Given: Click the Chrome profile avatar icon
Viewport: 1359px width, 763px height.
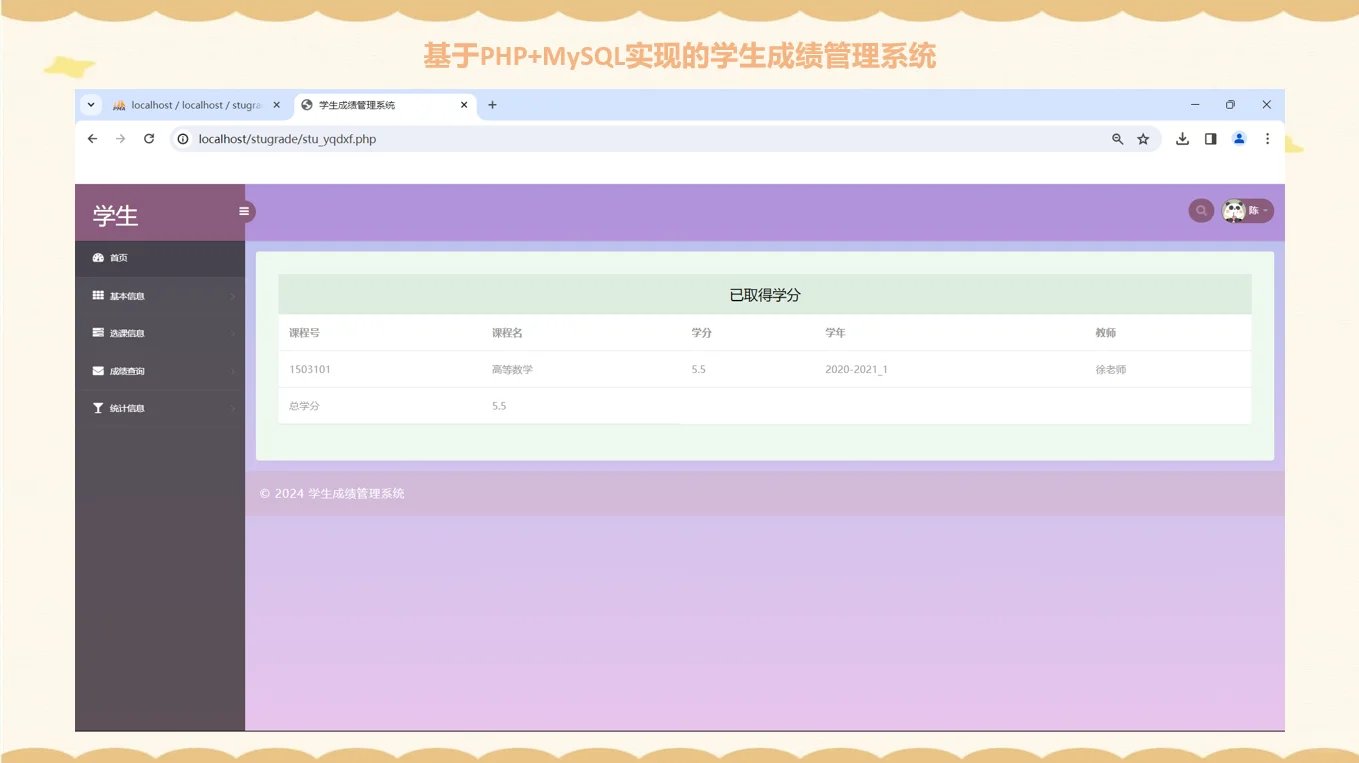Looking at the screenshot, I should (x=1239, y=138).
